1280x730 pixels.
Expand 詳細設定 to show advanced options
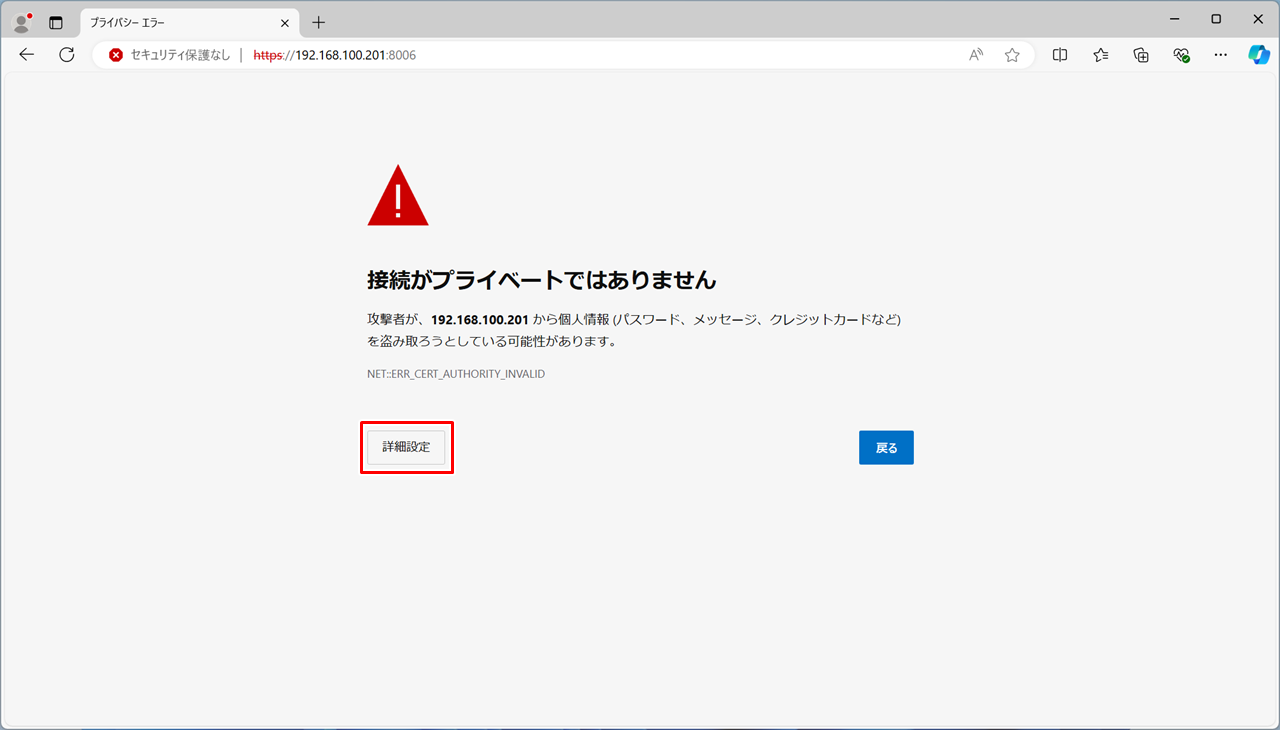click(x=406, y=447)
